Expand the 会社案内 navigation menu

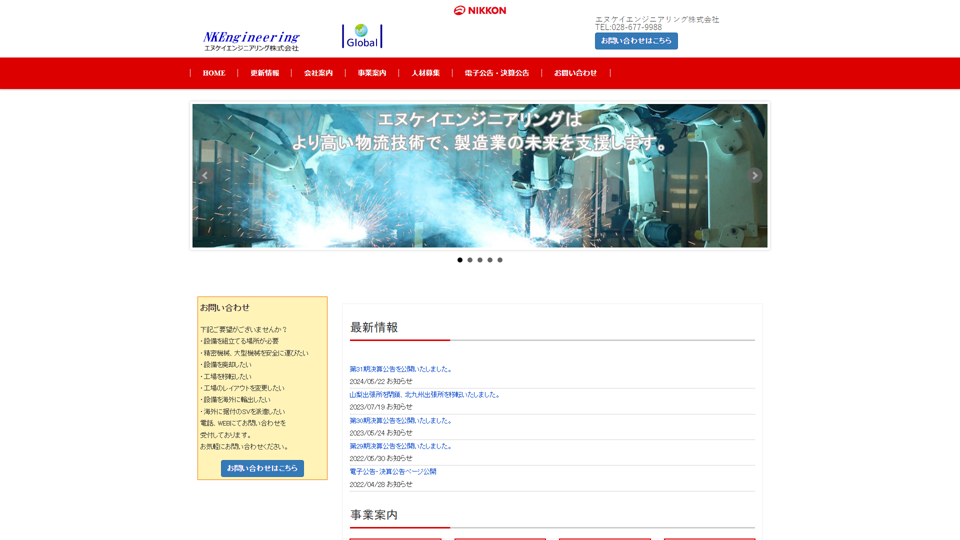click(x=318, y=73)
